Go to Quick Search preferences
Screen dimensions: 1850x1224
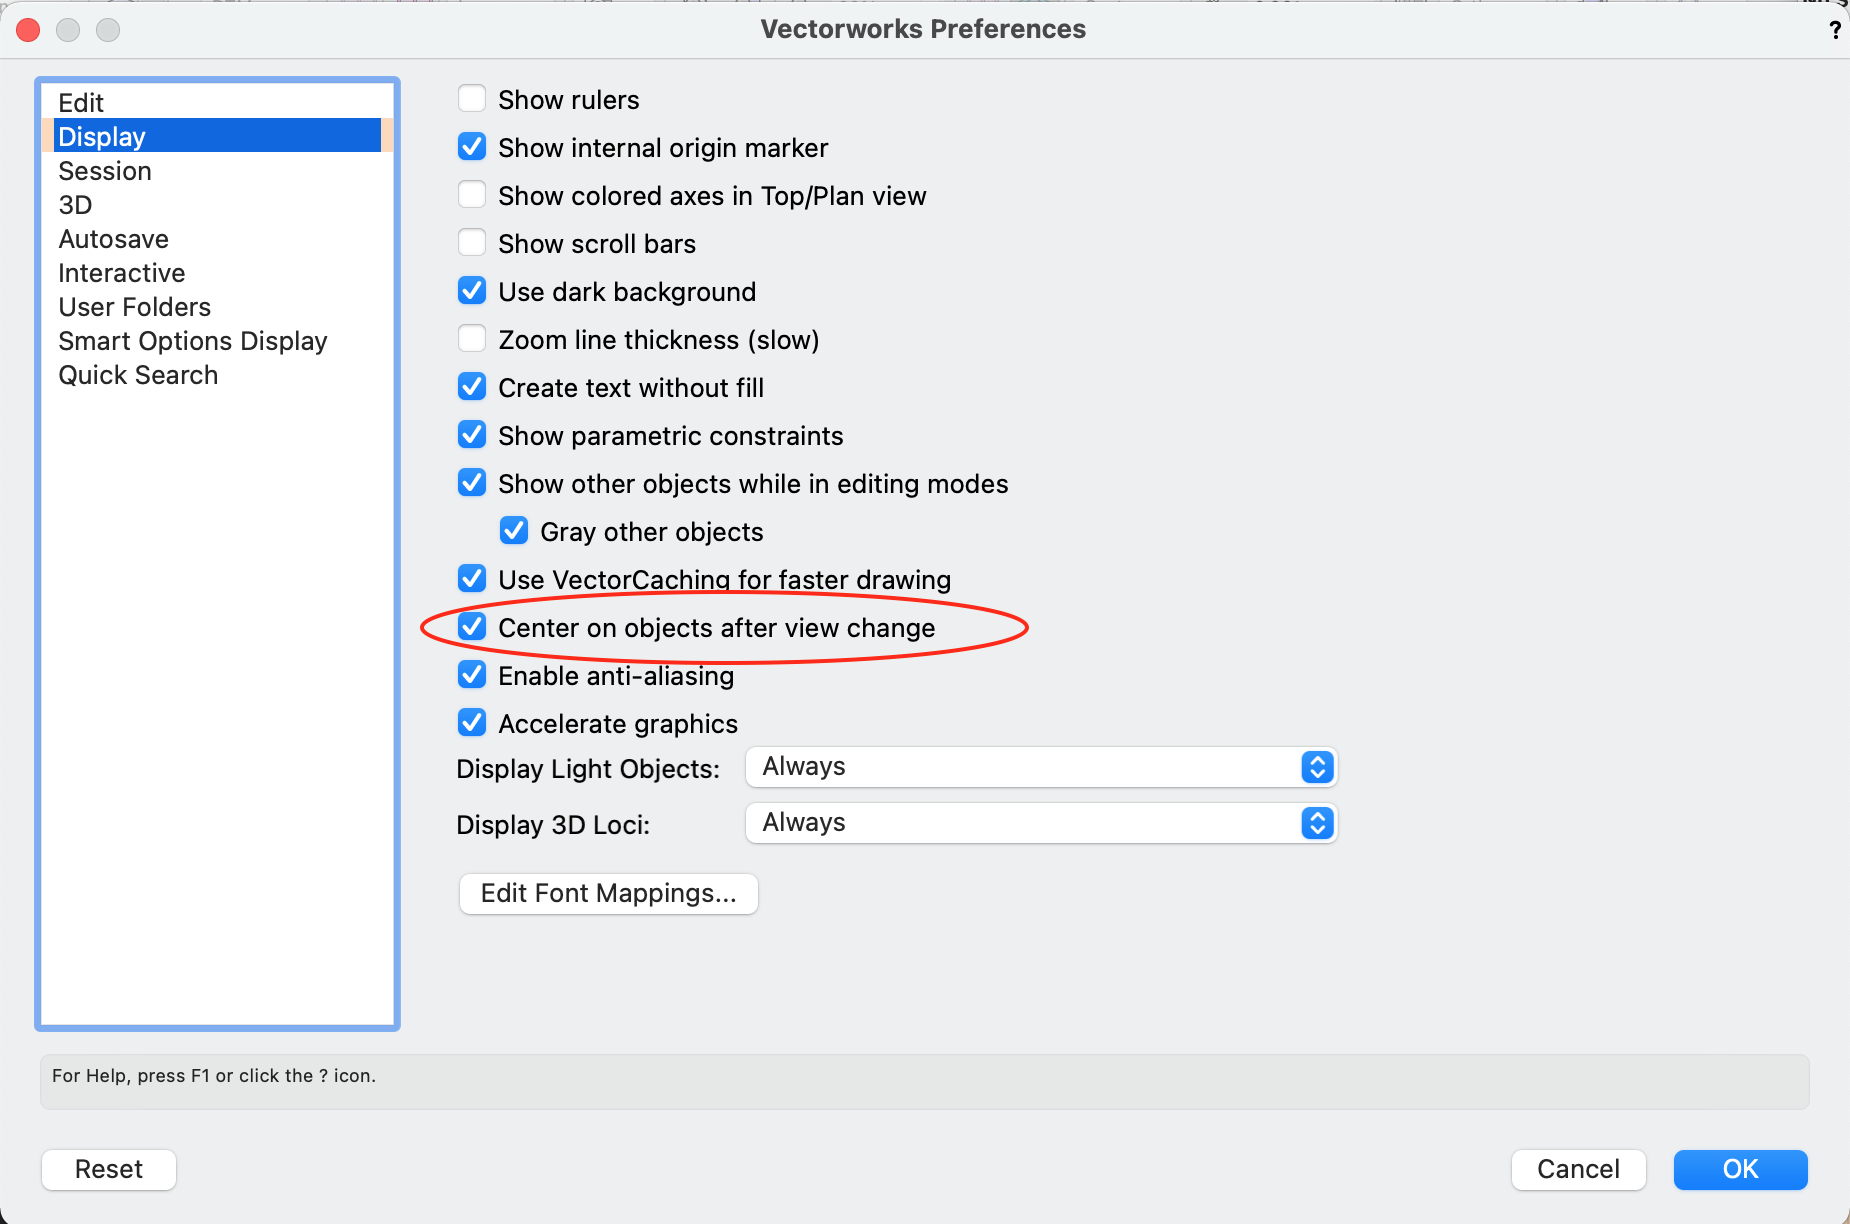click(138, 375)
